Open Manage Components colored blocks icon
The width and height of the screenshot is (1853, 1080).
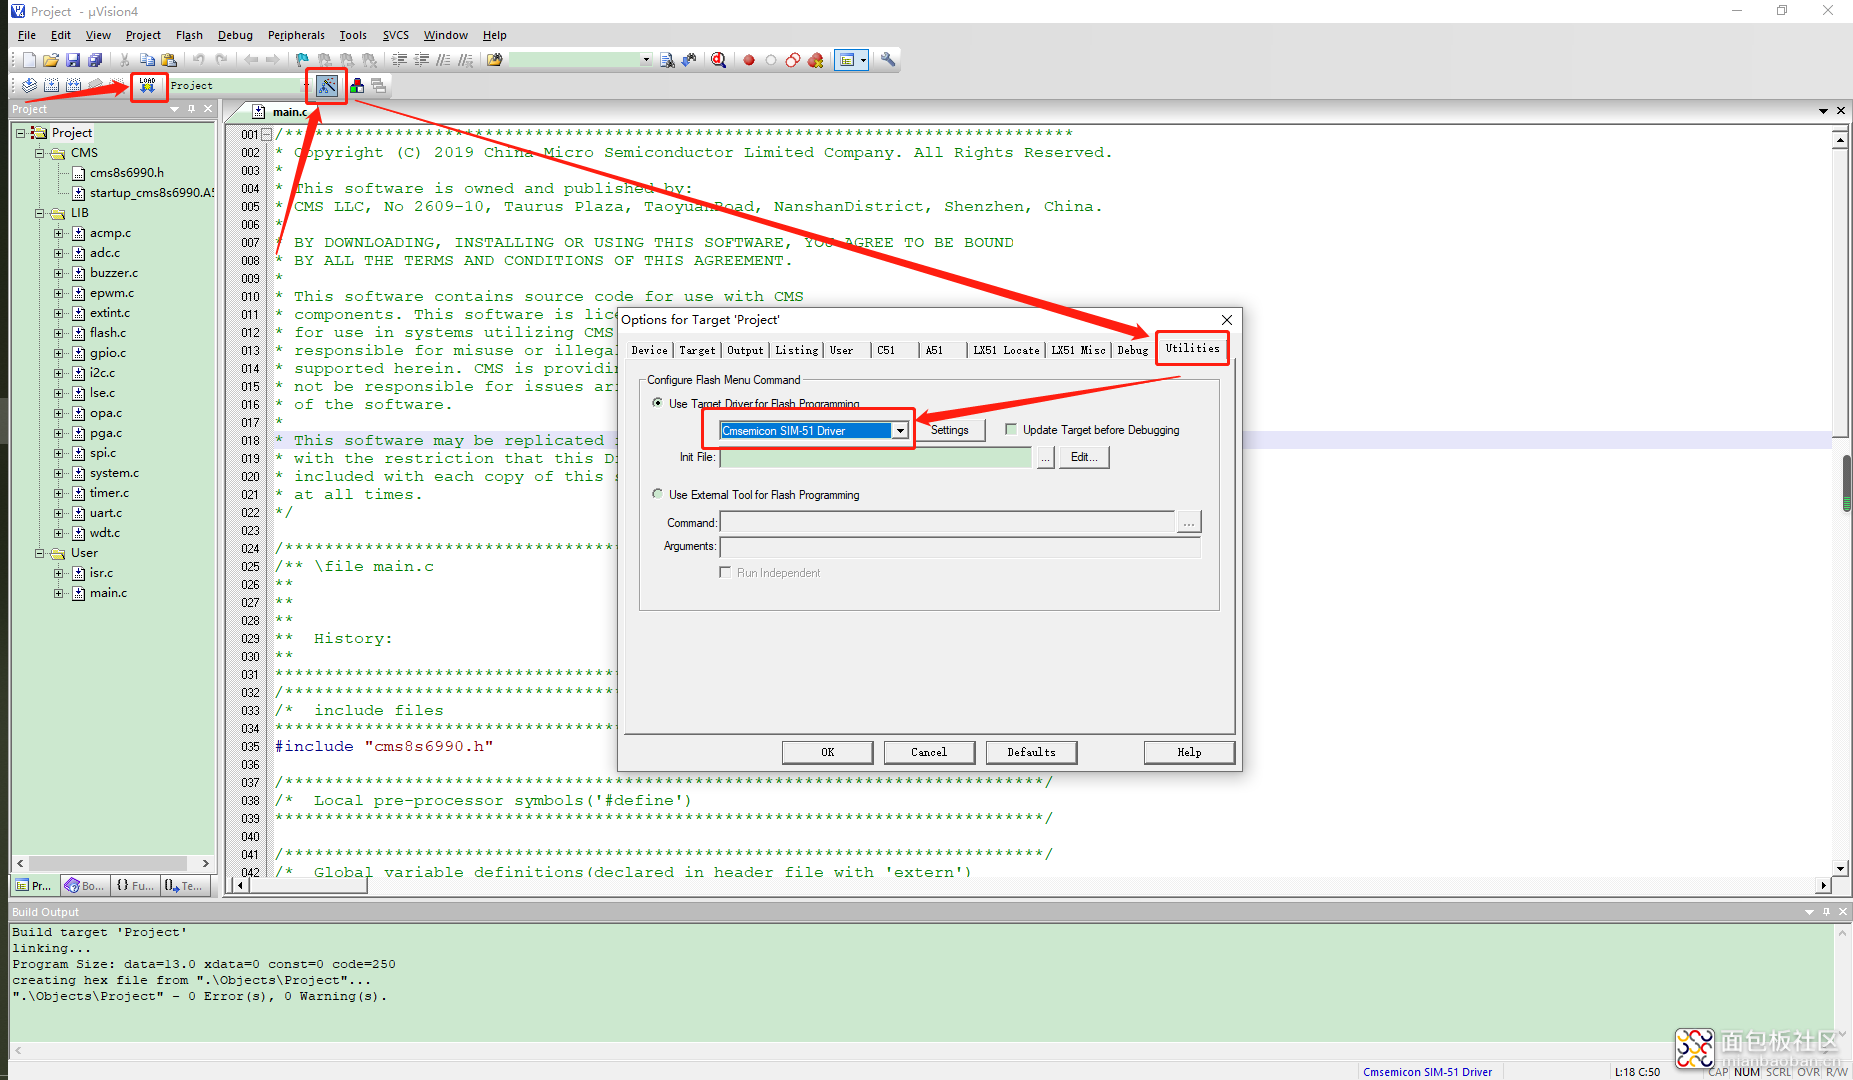coord(357,86)
